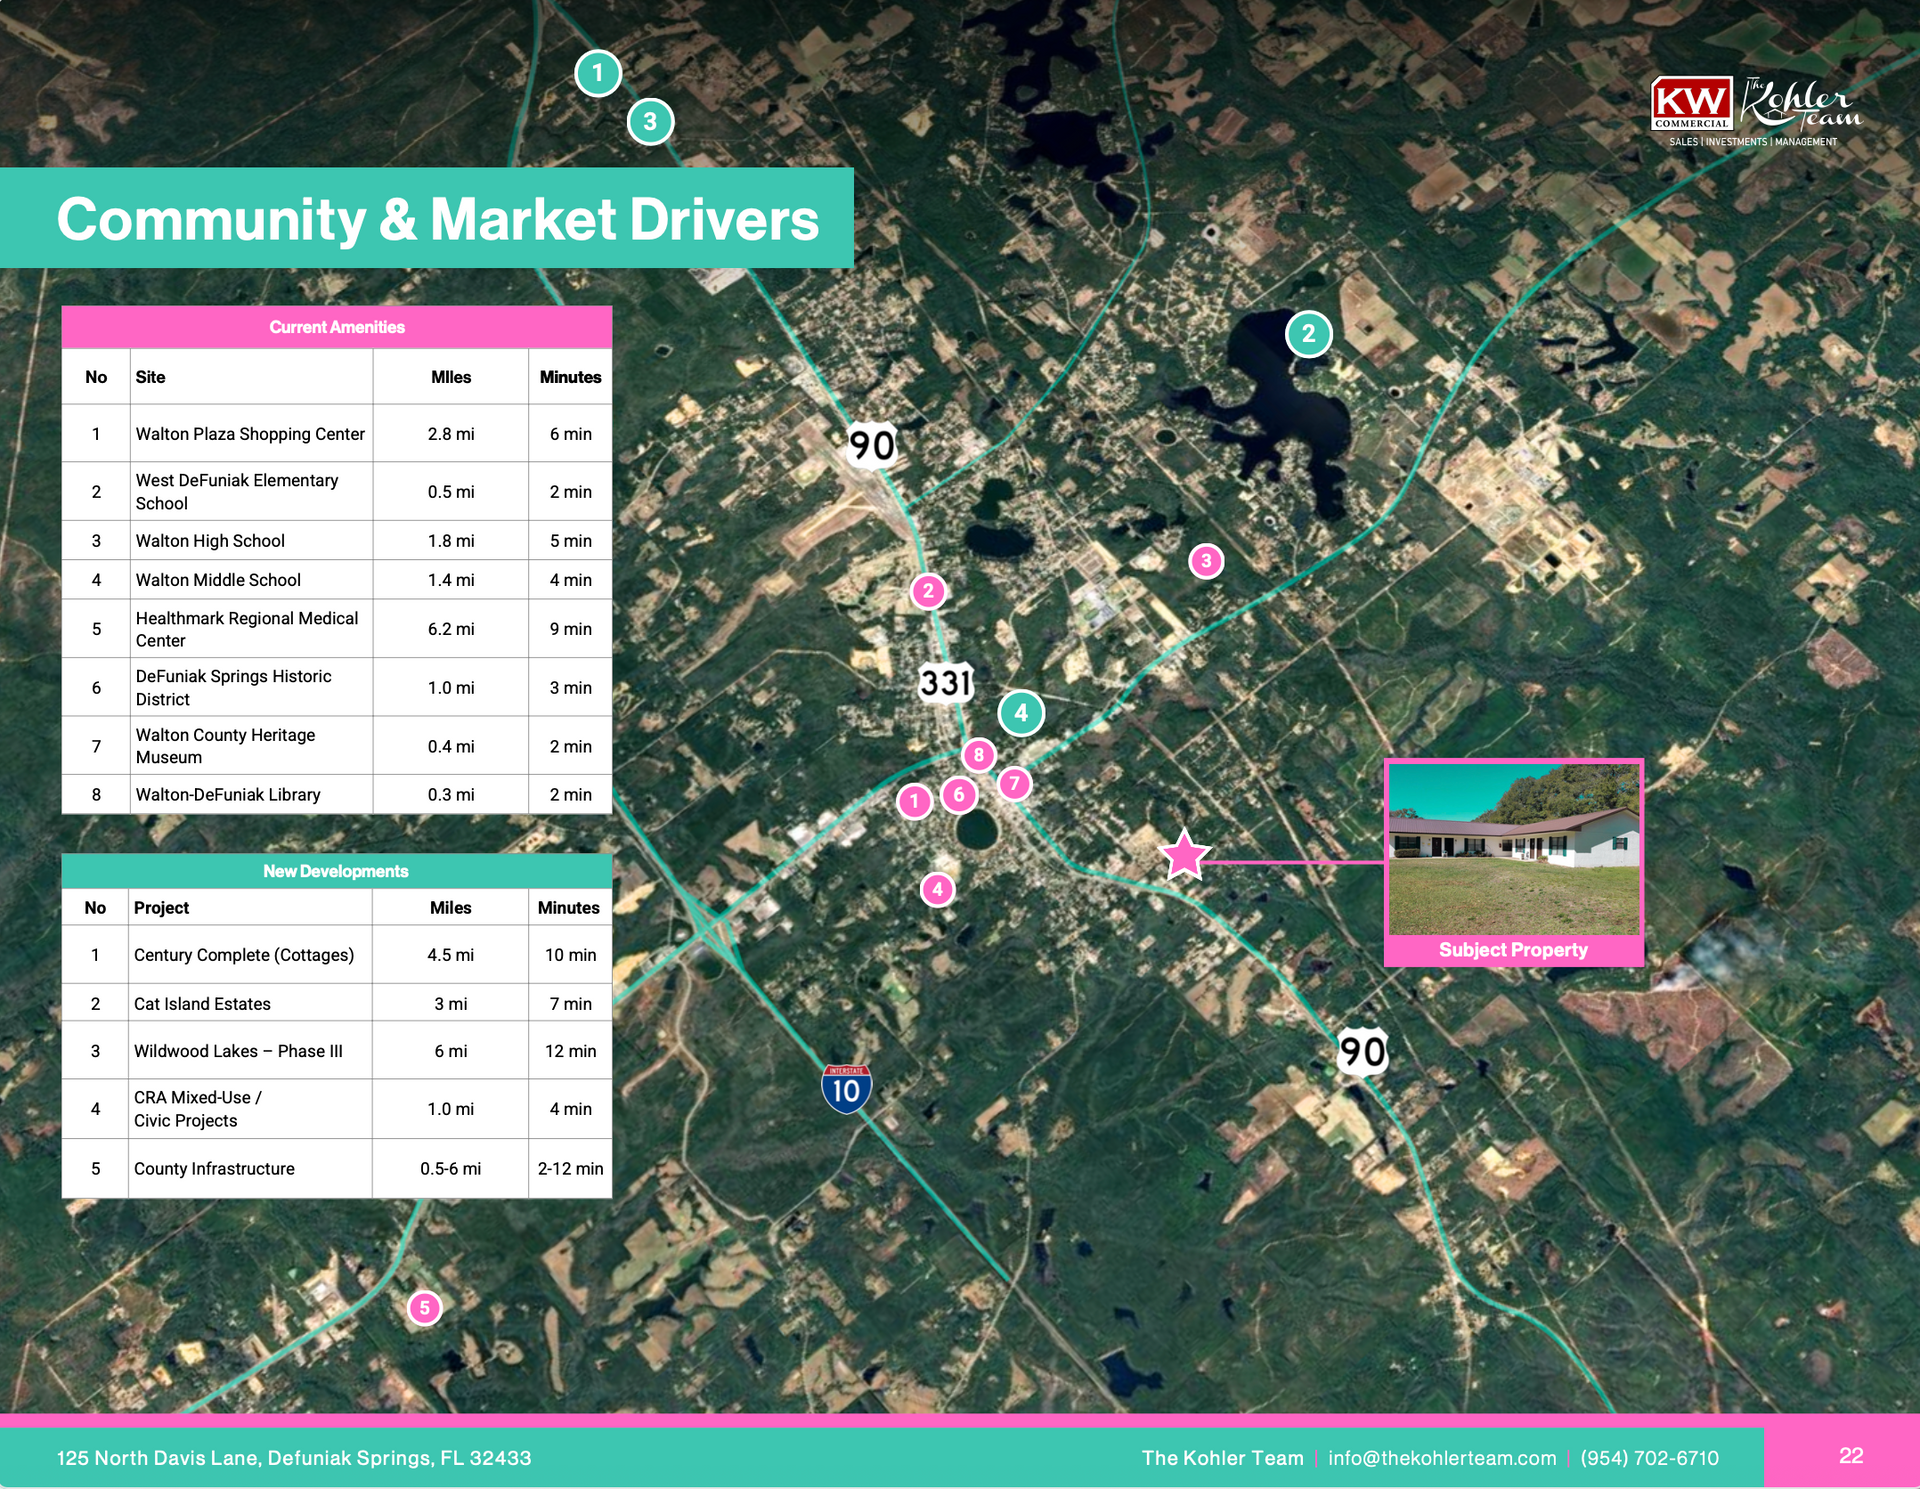Click pink map marker number 6
The width and height of the screenshot is (1920, 1489).
click(x=958, y=795)
